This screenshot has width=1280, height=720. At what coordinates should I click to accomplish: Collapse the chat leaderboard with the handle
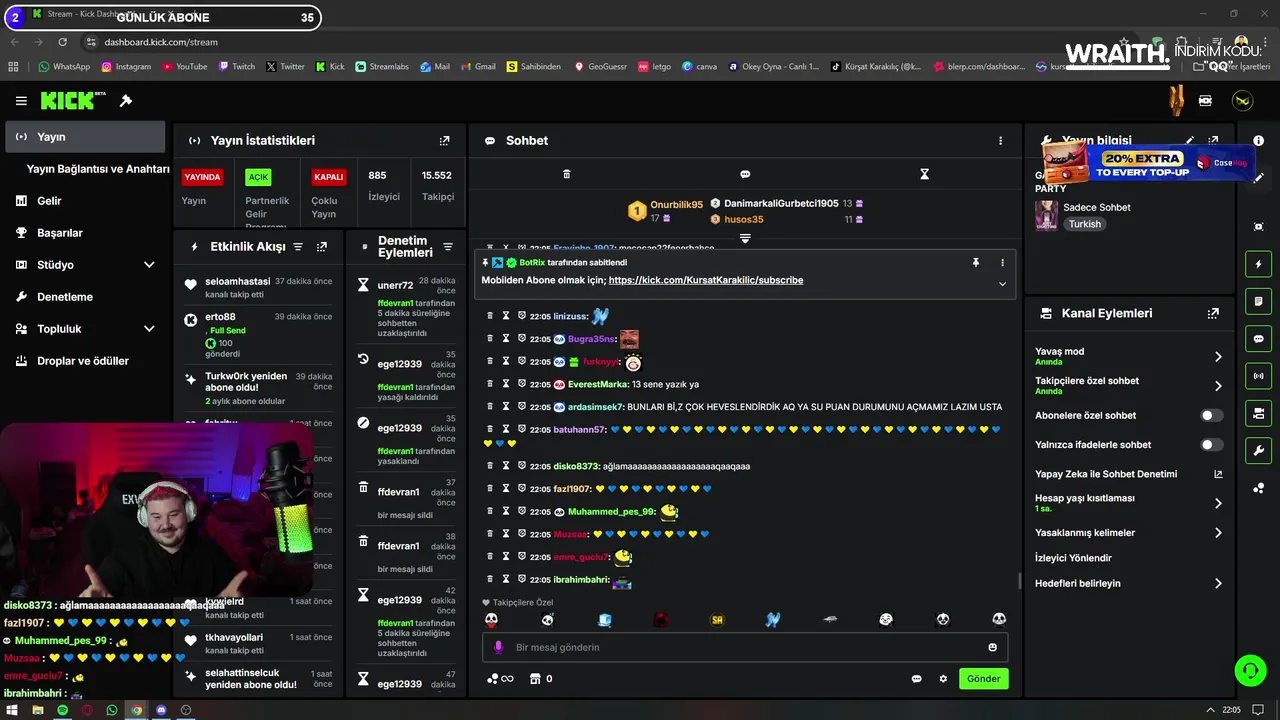click(x=745, y=238)
